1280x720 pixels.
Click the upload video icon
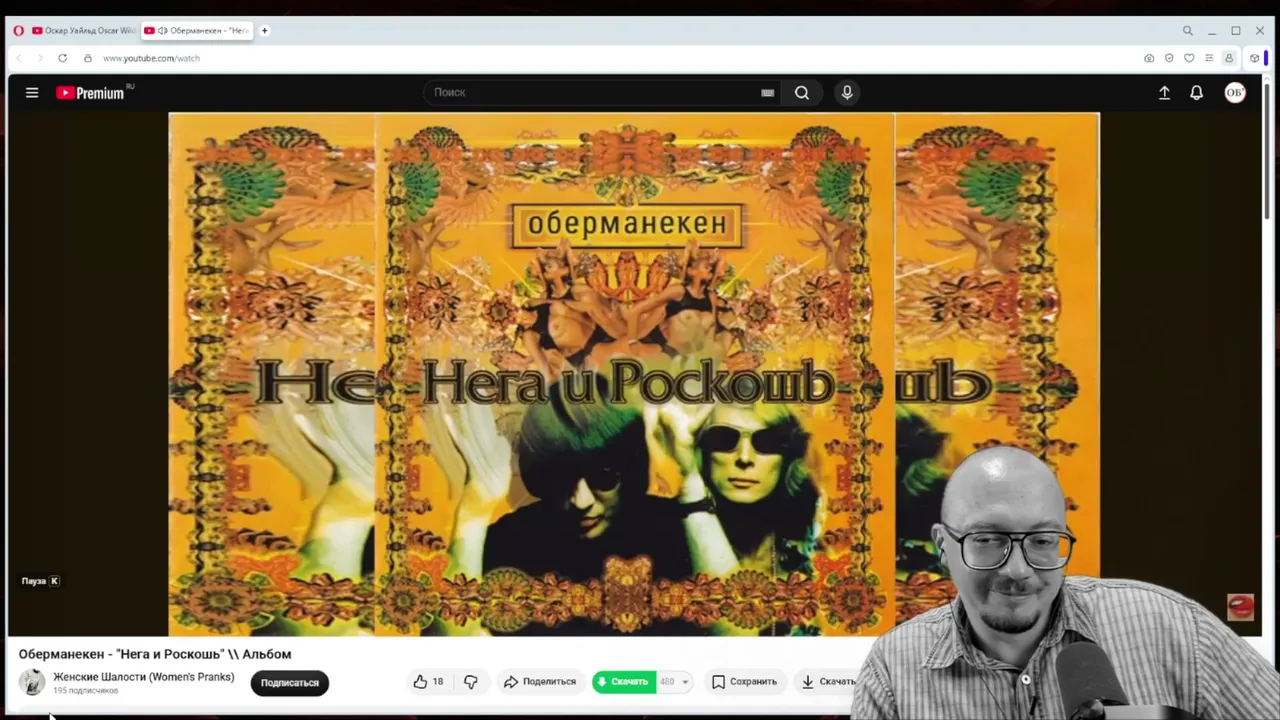pyautogui.click(x=1164, y=93)
